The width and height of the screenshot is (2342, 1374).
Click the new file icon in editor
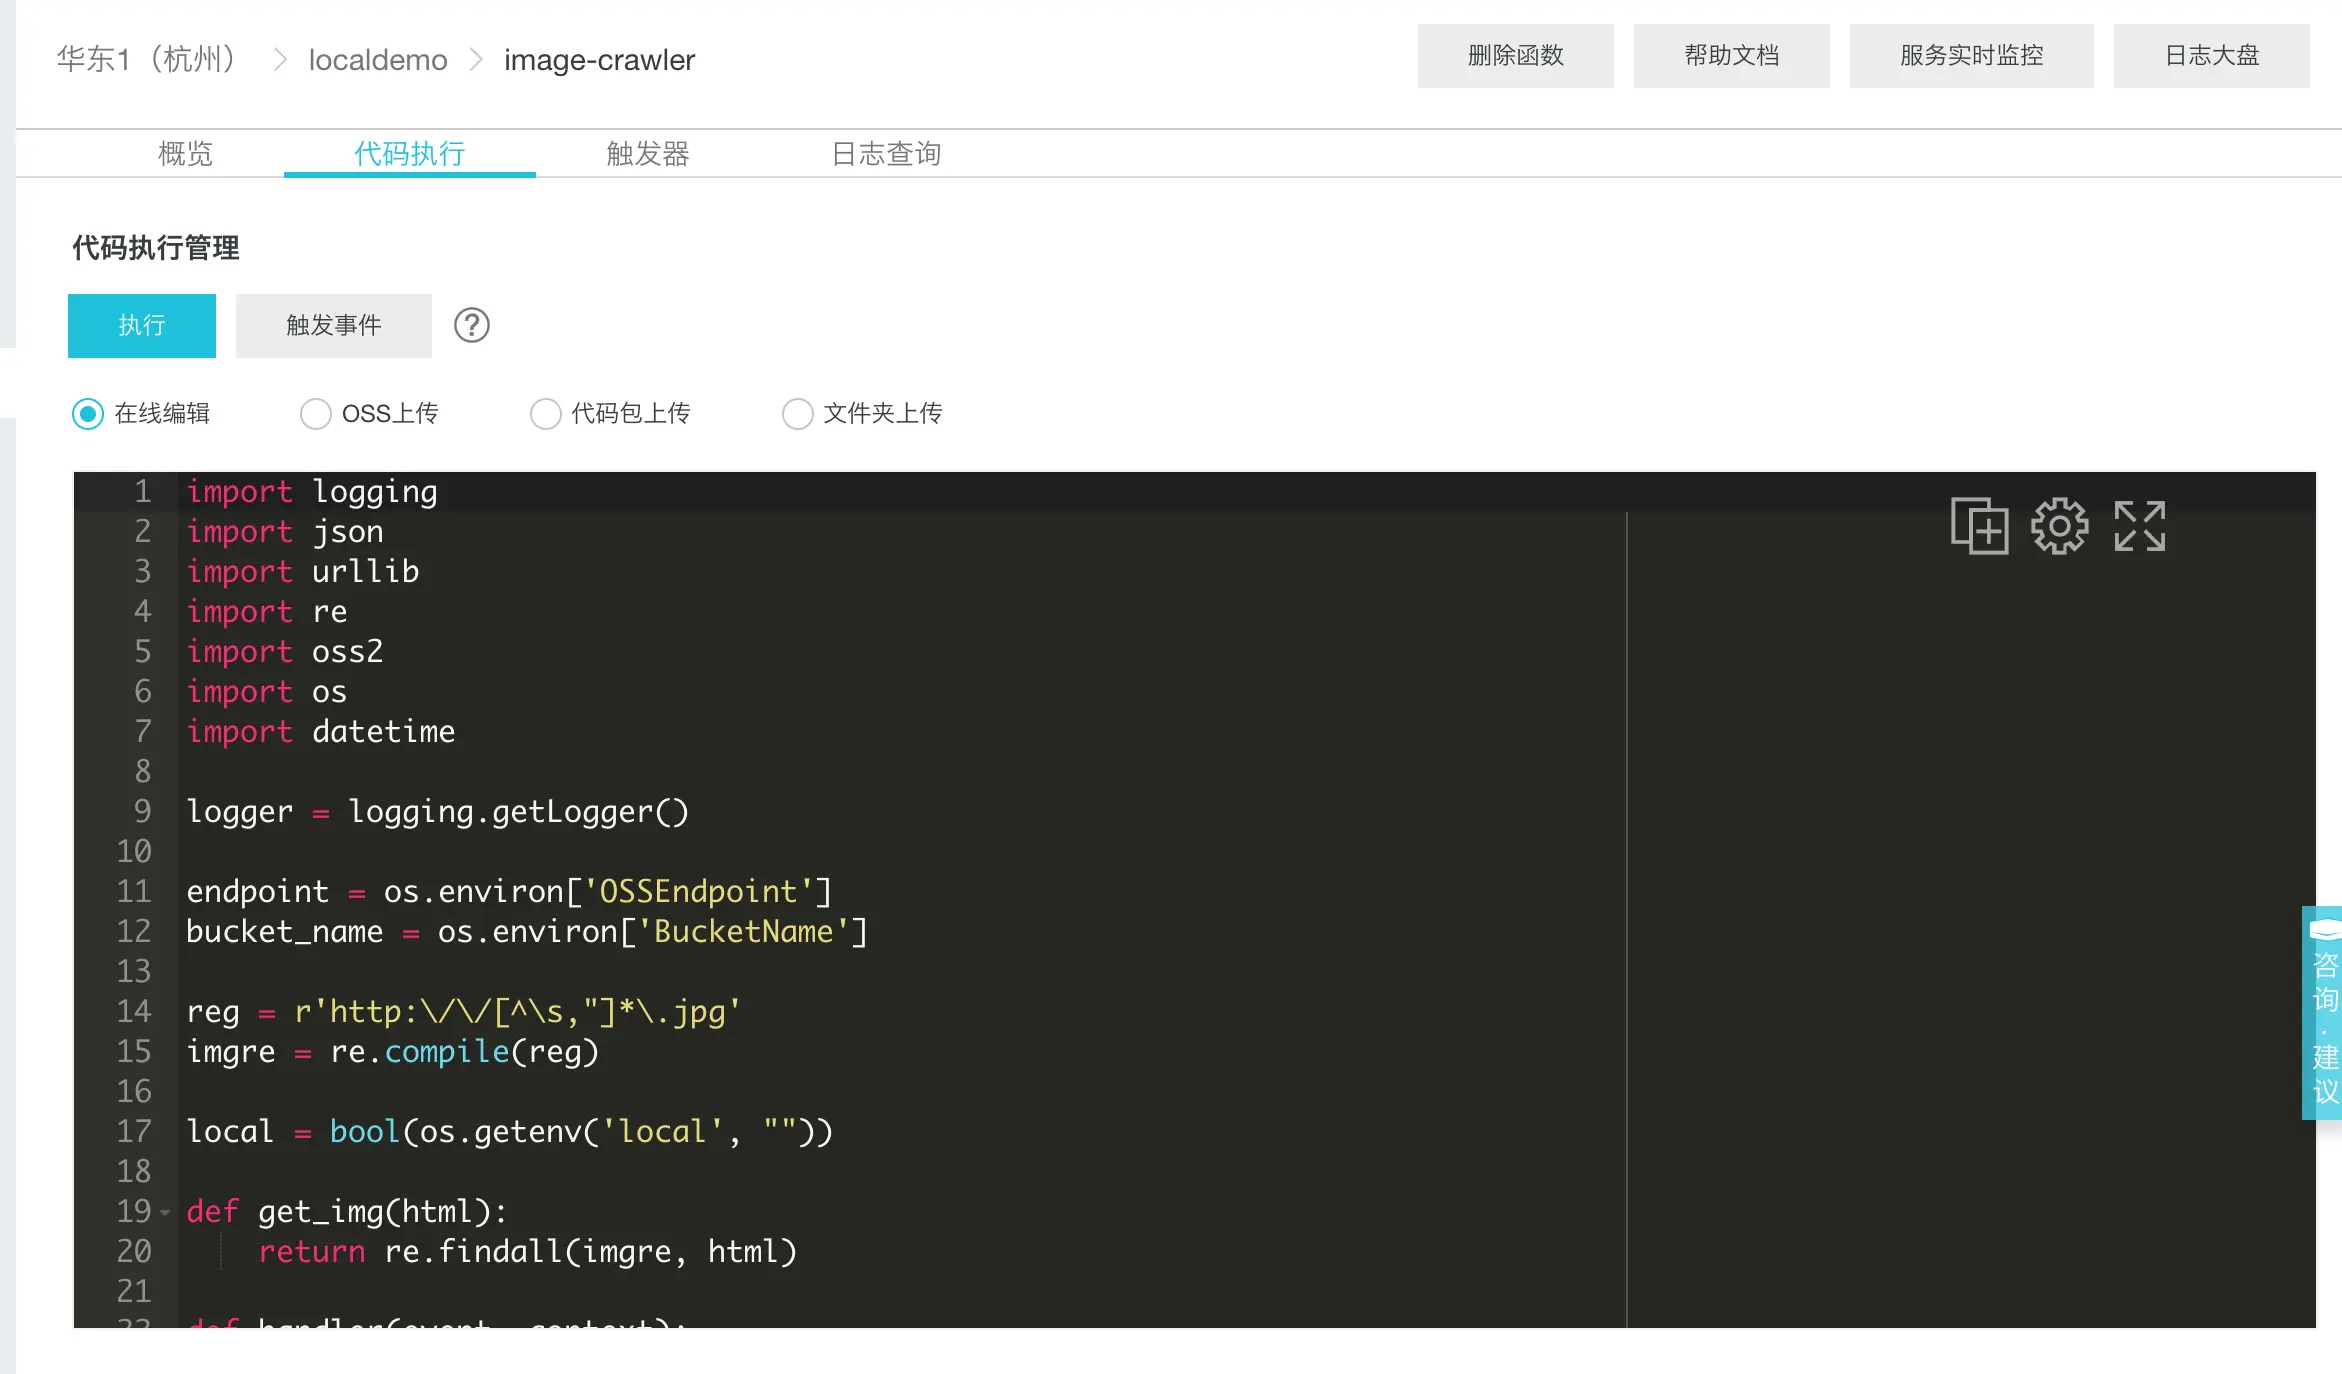click(1979, 526)
